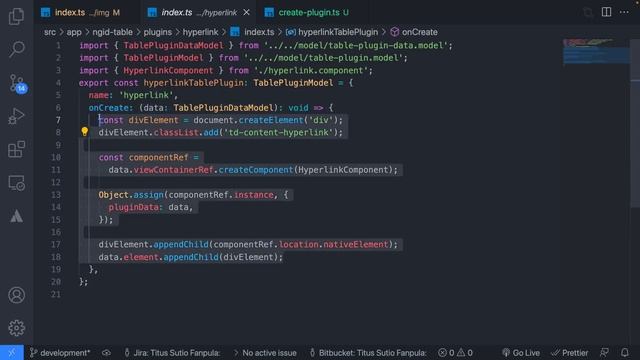The width and height of the screenshot is (640, 360).
Task: Click the Bitbucket: Titus Sutio Fanpula status item
Action: click(368, 353)
